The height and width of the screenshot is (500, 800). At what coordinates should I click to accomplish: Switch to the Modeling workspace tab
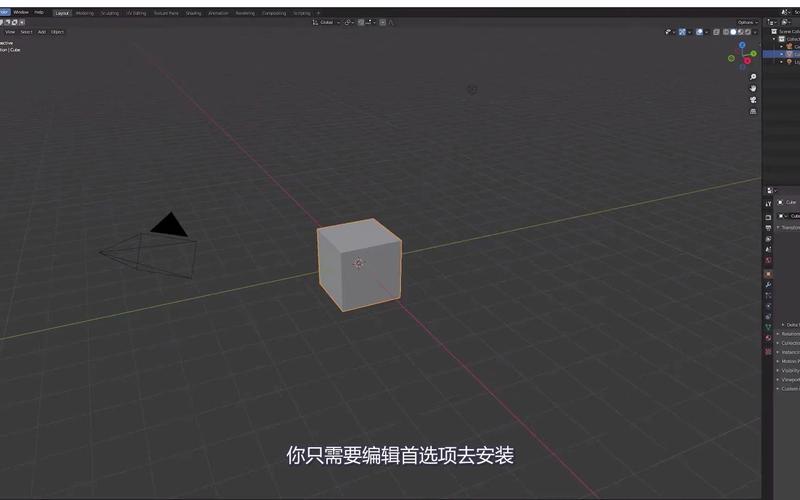pyautogui.click(x=85, y=13)
